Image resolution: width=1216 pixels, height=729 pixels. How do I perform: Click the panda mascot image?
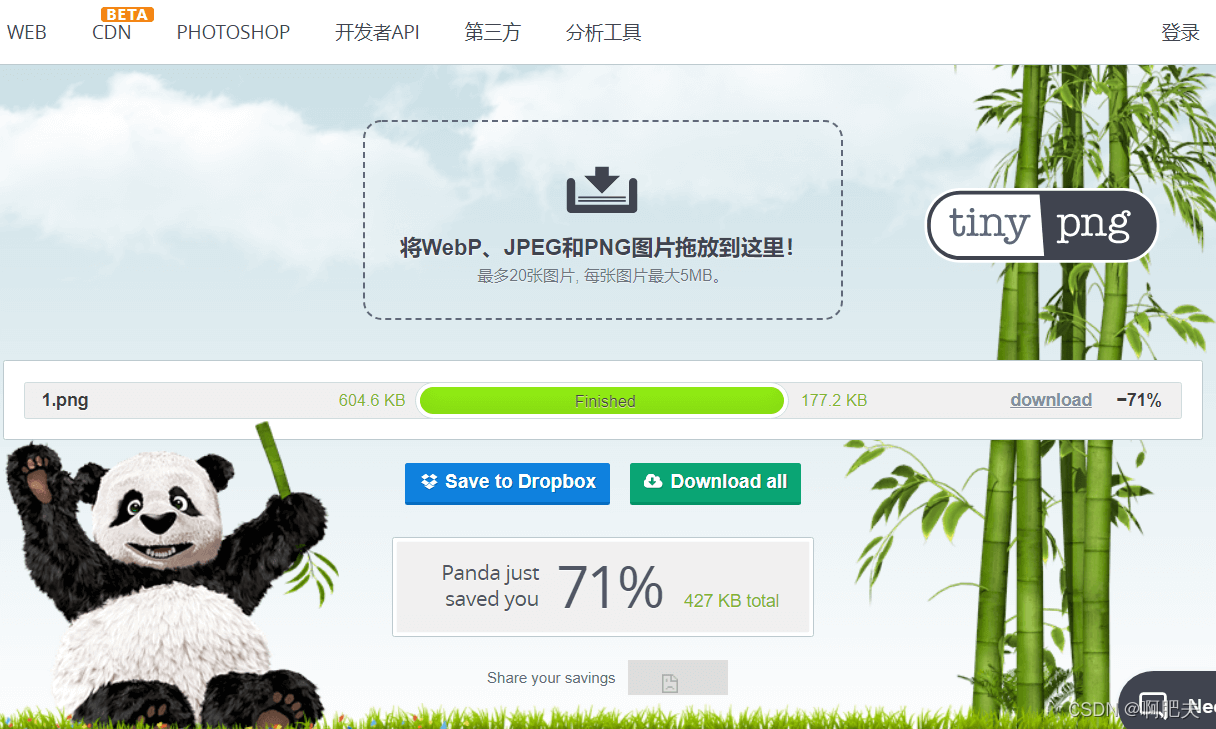pos(170,575)
